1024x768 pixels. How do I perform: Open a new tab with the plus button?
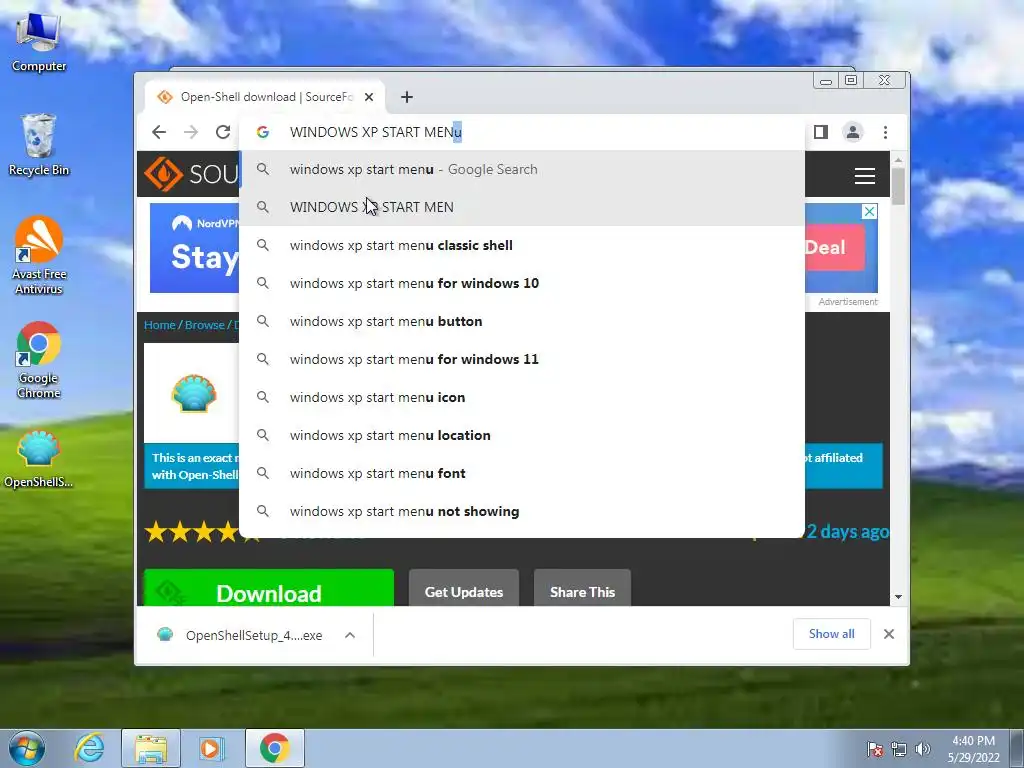tap(407, 97)
